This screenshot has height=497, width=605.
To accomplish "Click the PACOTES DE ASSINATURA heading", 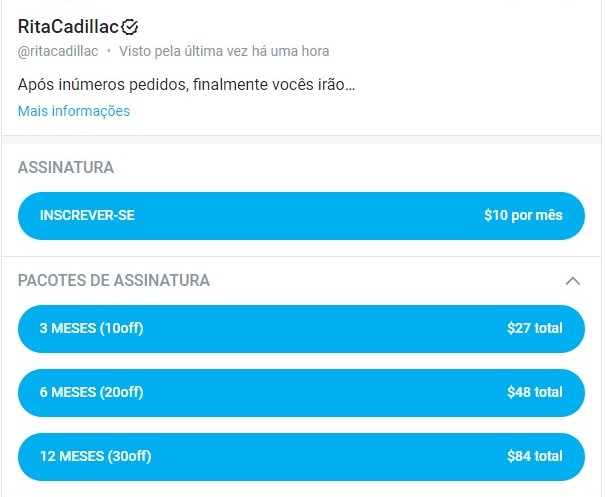I will (114, 281).
